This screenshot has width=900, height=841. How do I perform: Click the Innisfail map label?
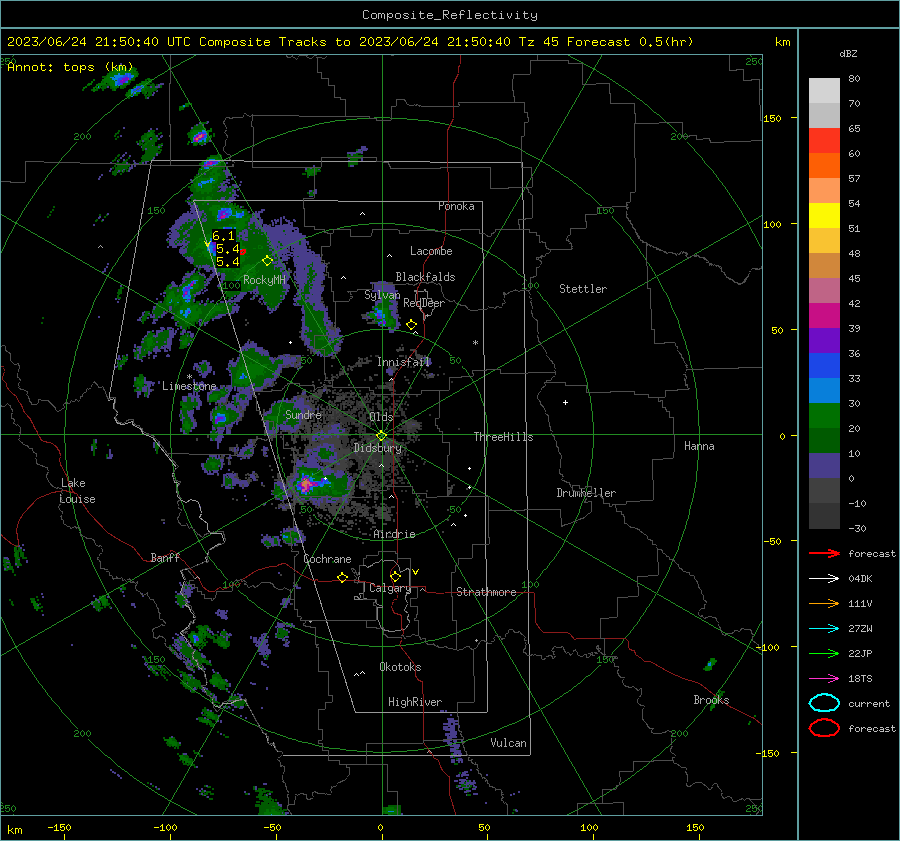click(404, 362)
